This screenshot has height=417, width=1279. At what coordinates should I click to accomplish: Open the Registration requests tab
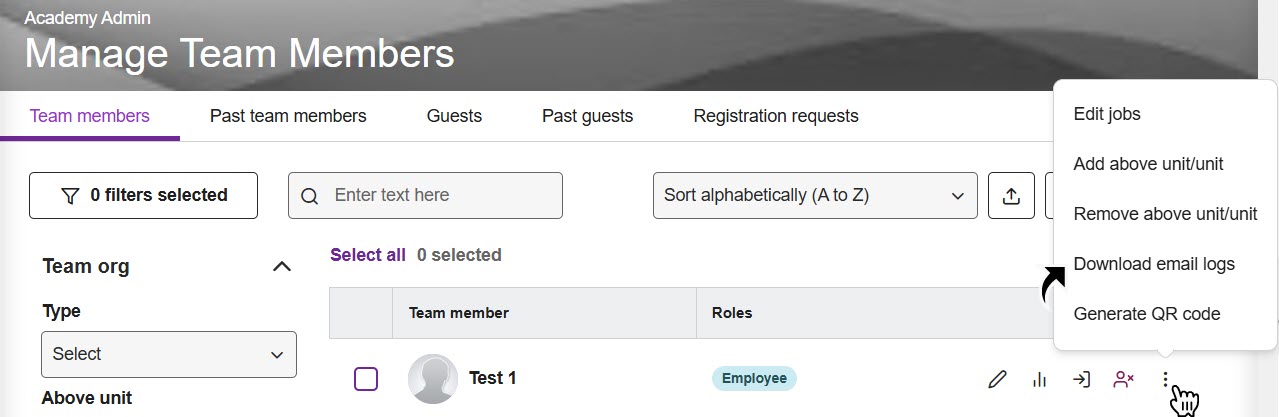[776, 116]
